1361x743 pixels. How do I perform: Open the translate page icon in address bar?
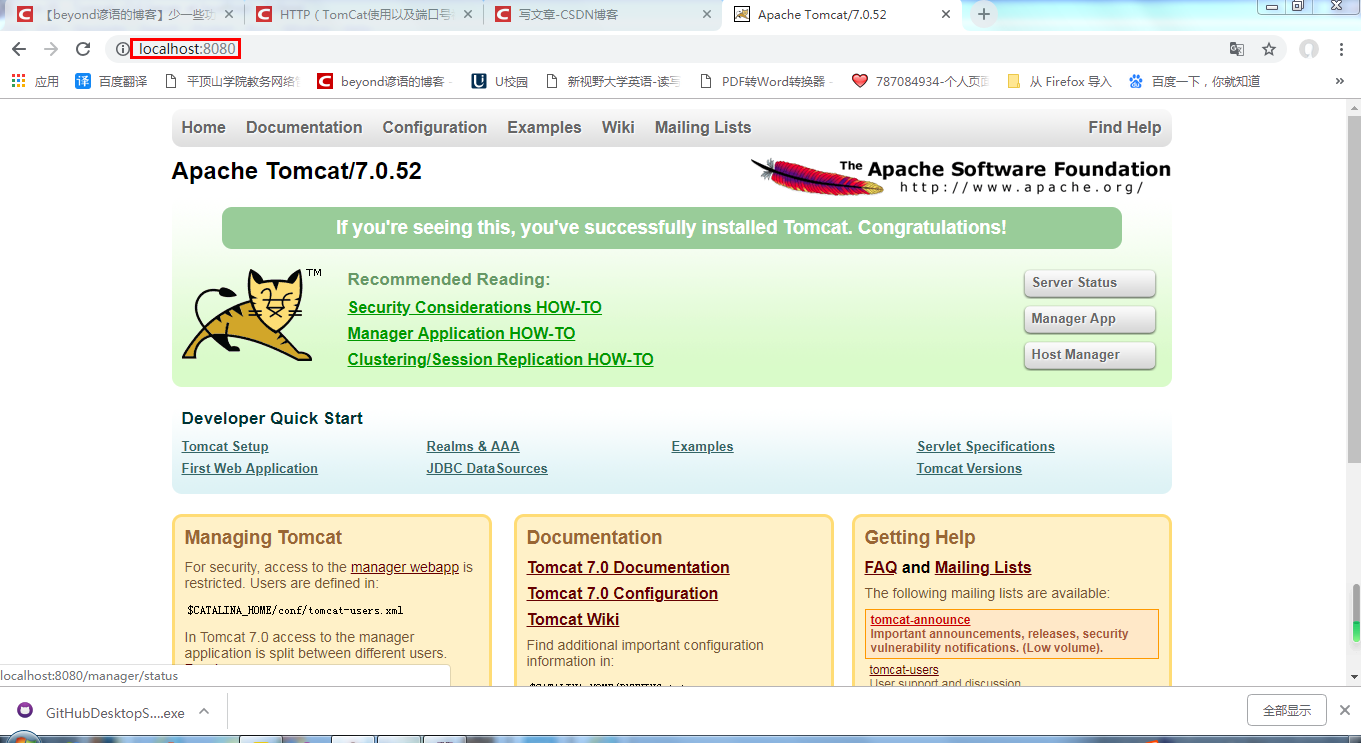1237,49
